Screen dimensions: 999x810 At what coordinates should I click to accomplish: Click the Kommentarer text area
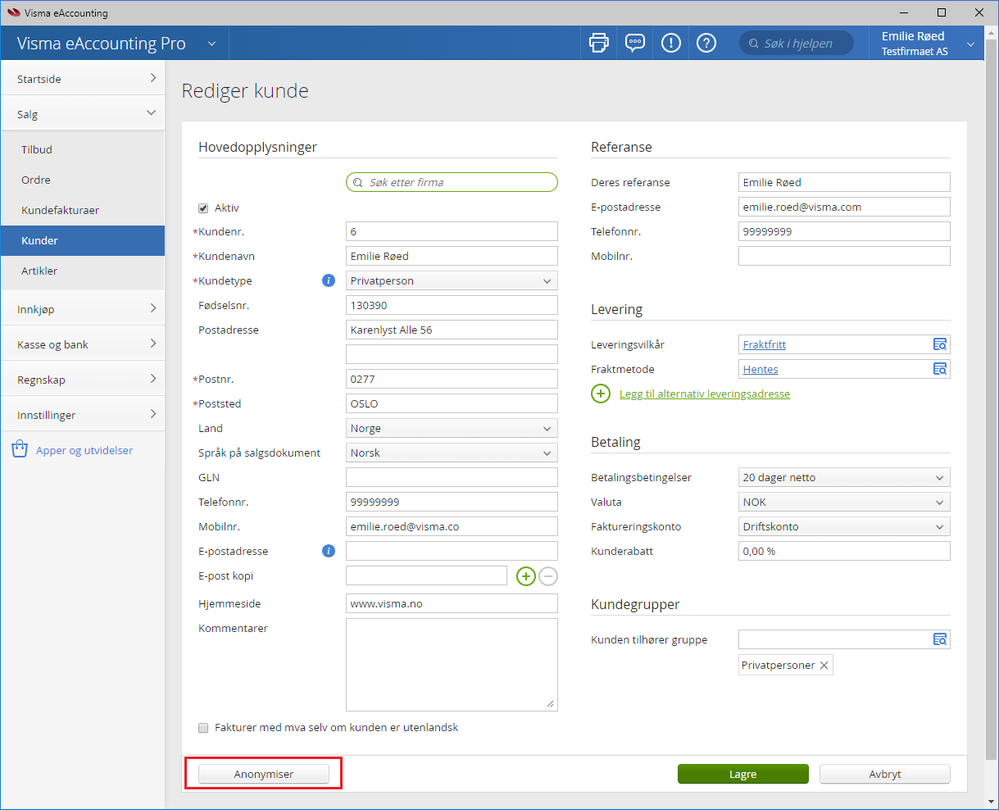(x=451, y=664)
